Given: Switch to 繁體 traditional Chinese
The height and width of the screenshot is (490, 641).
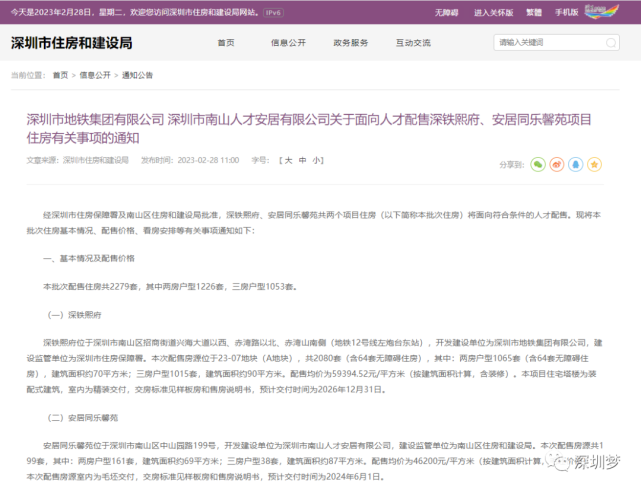Looking at the screenshot, I should tap(534, 13).
